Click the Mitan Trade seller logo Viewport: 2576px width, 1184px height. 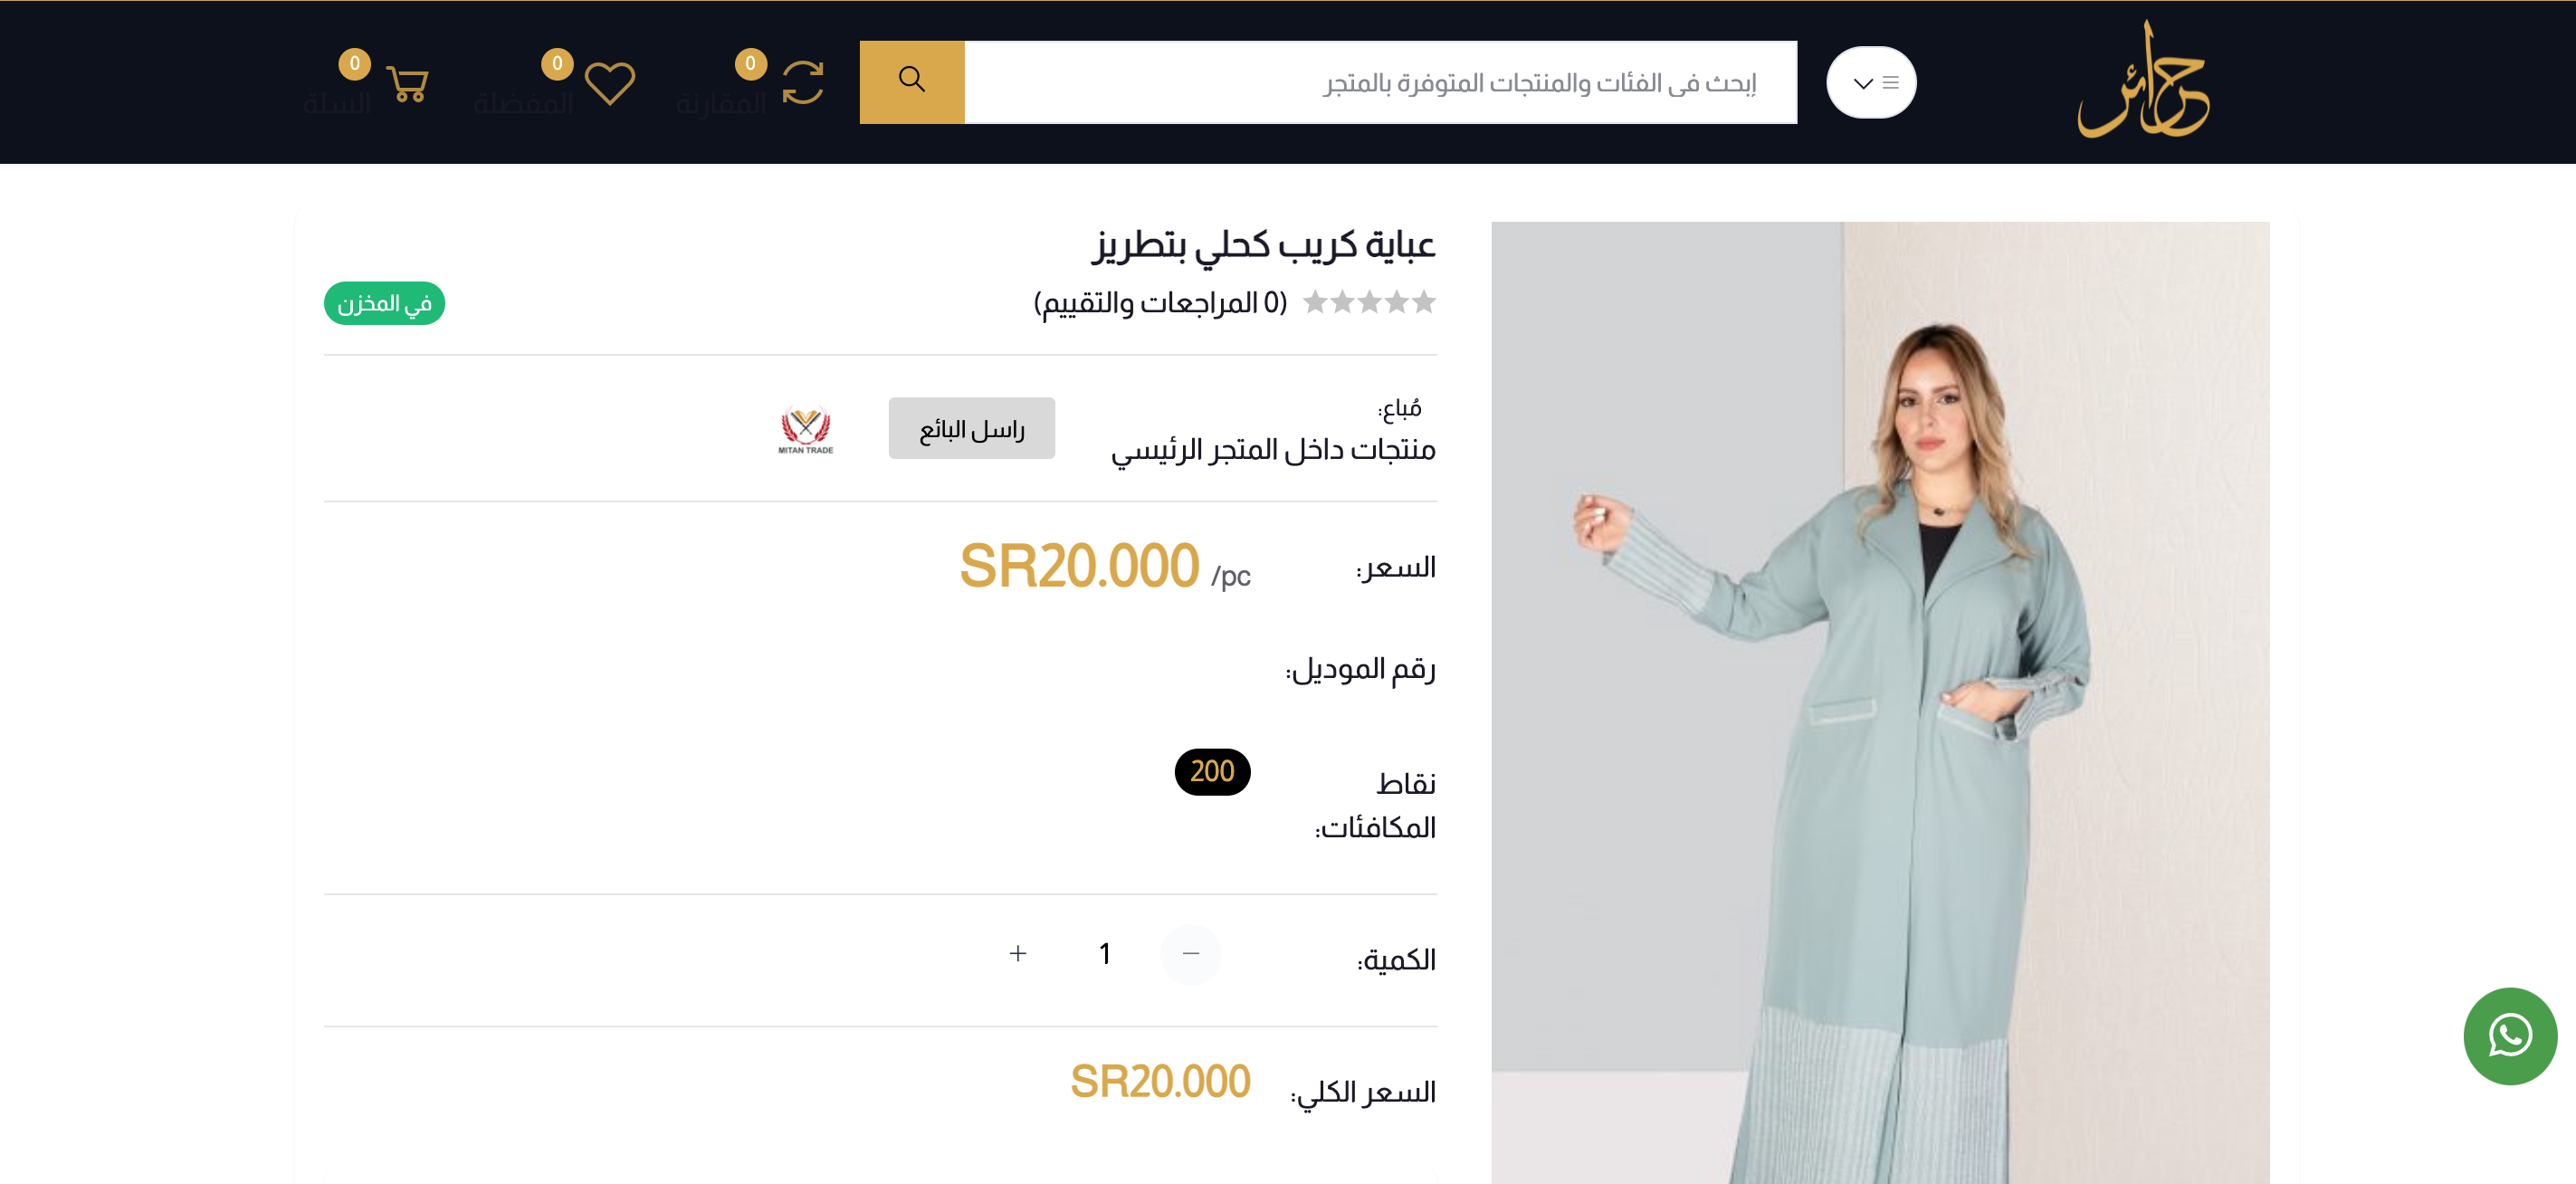tap(805, 430)
